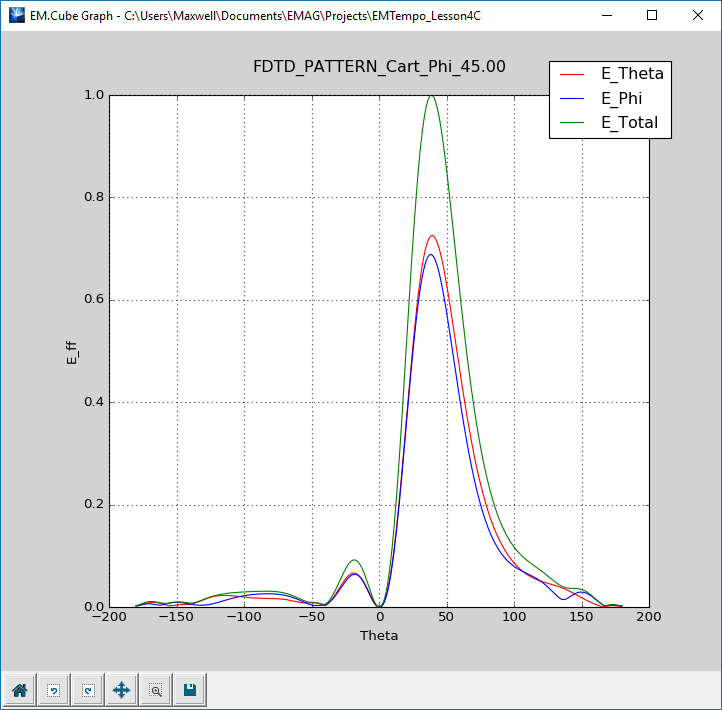Click the E_Phi legend label
The width and height of the screenshot is (722, 710).
[621, 98]
